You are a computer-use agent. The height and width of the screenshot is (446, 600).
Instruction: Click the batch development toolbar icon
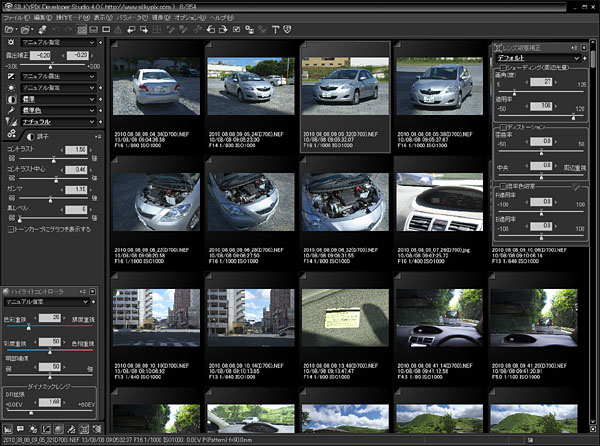click(x=43, y=29)
